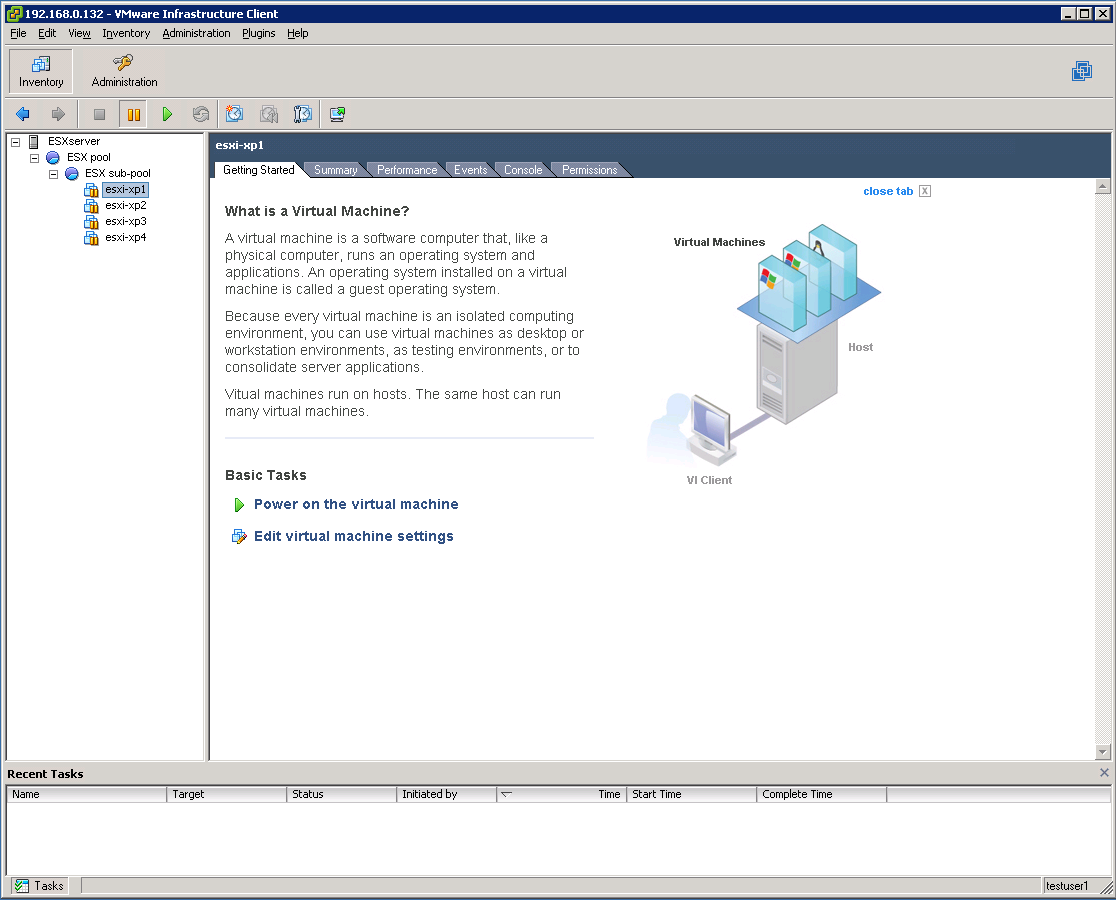This screenshot has width=1116, height=900.
Task: Click the VMware logo at top right
Action: click(1082, 71)
